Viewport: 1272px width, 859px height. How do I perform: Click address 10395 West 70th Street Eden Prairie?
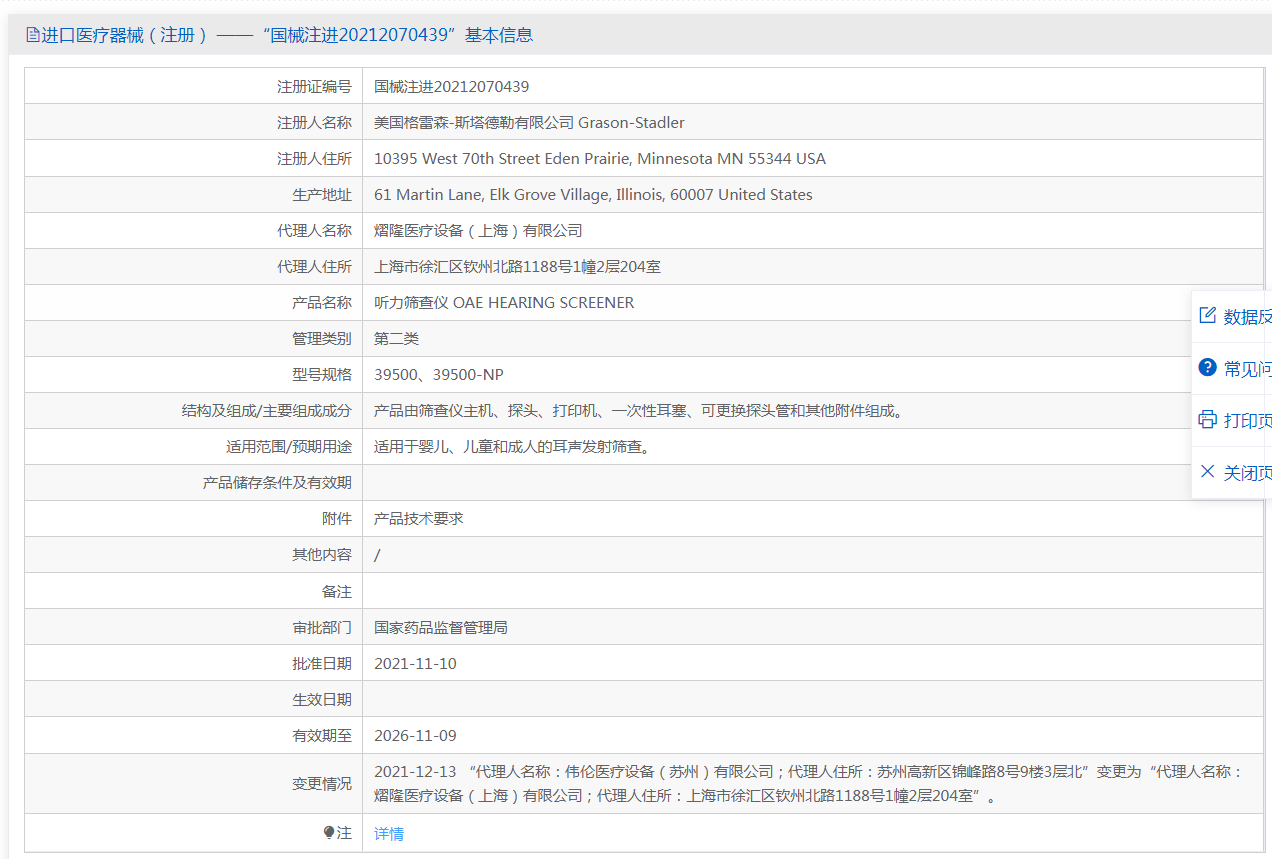(x=600, y=159)
